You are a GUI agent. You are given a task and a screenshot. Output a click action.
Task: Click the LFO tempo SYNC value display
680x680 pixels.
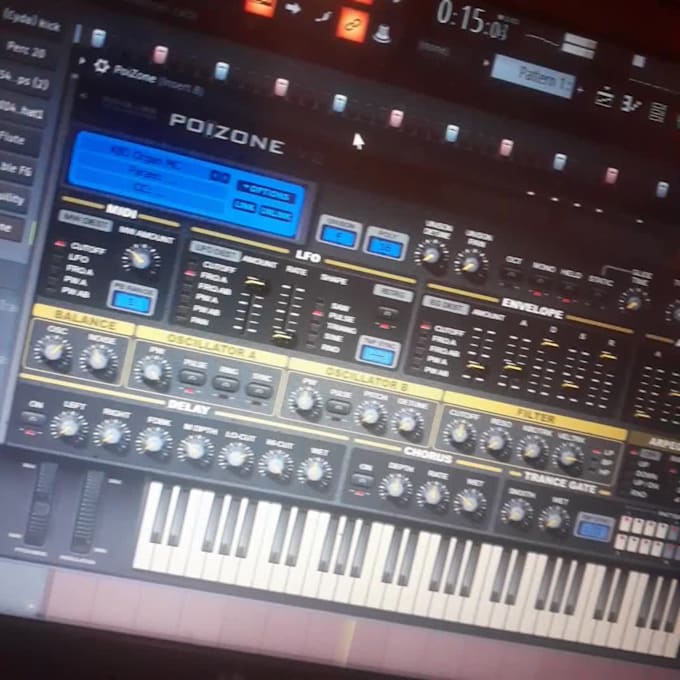pos(377,355)
